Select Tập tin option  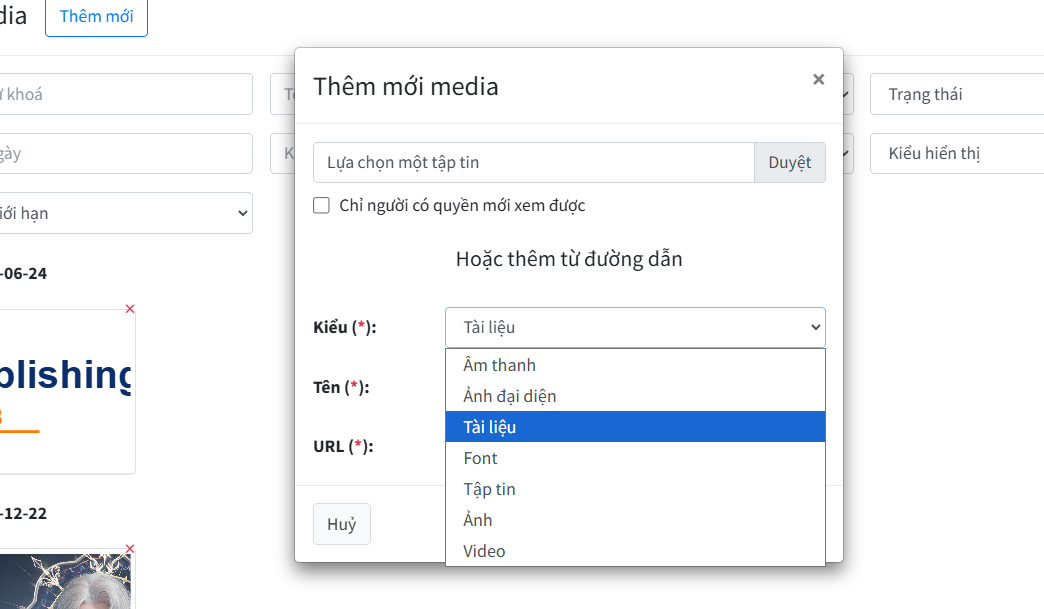click(635, 489)
